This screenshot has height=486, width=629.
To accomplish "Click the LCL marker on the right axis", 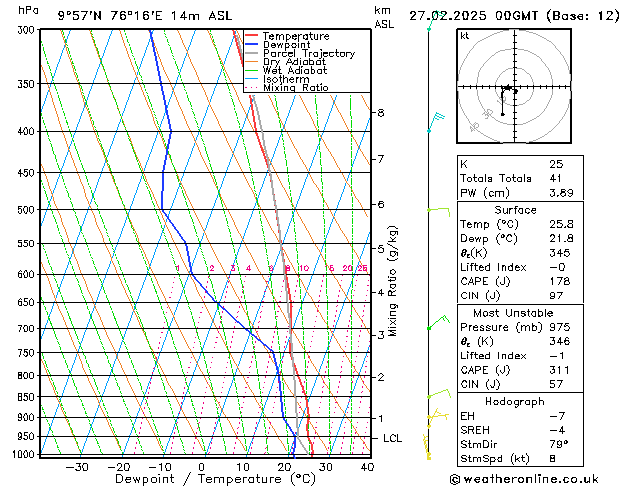I will (393, 438).
